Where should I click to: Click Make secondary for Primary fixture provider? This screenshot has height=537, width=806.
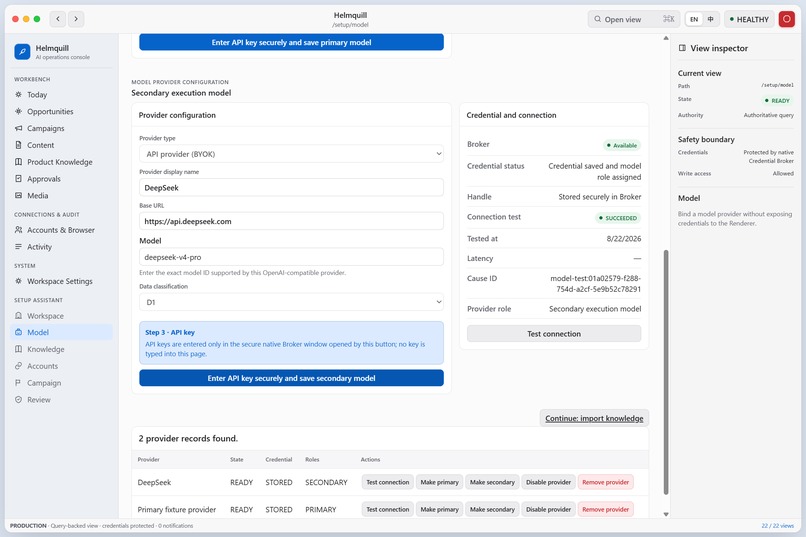(x=492, y=509)
